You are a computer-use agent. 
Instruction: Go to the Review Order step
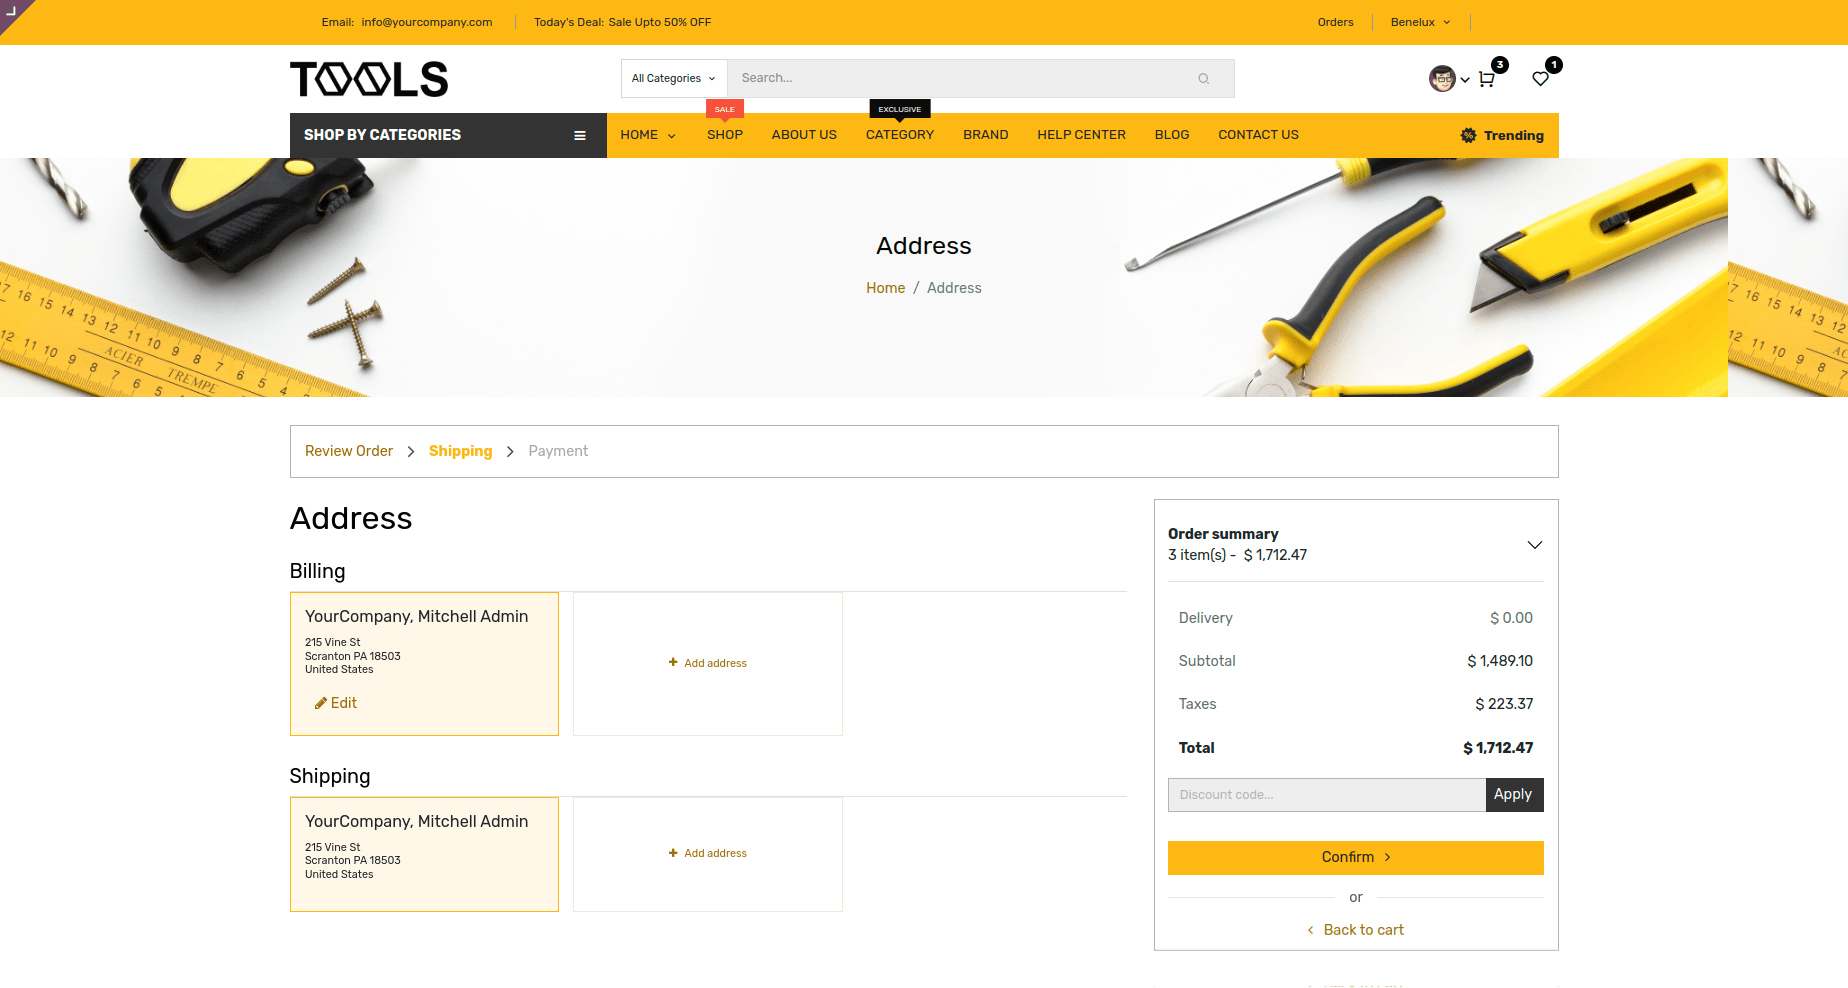(x=349, y=451)
